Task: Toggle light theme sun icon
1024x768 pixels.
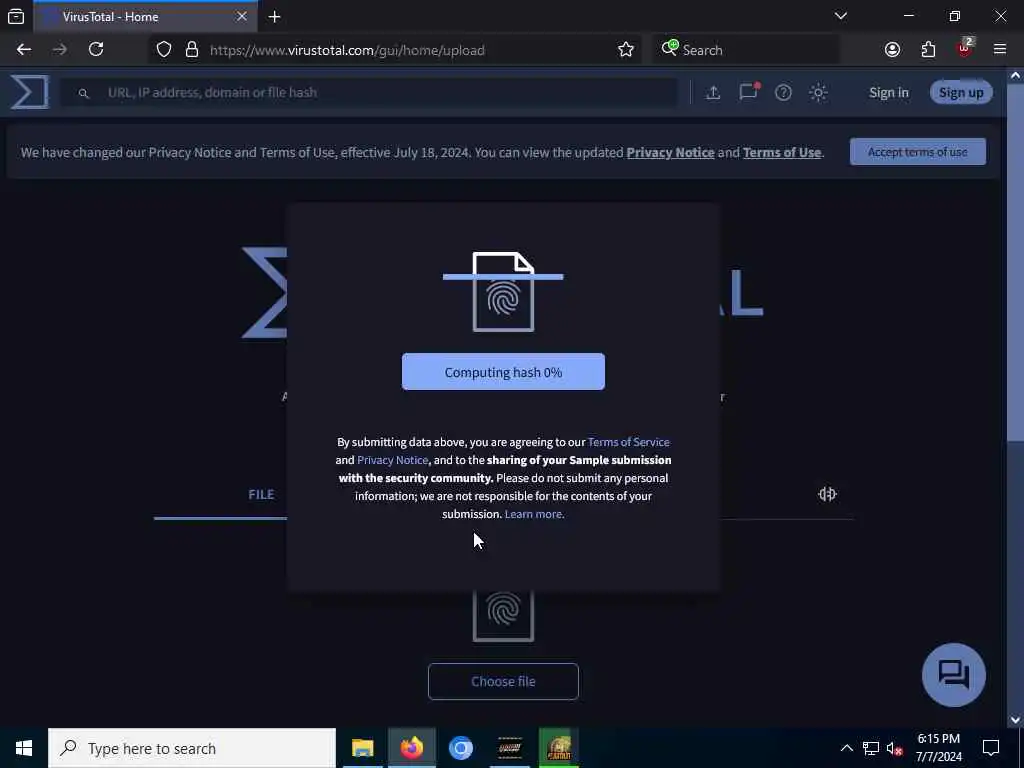Action: pyautogui.click(x=818, y=93)
